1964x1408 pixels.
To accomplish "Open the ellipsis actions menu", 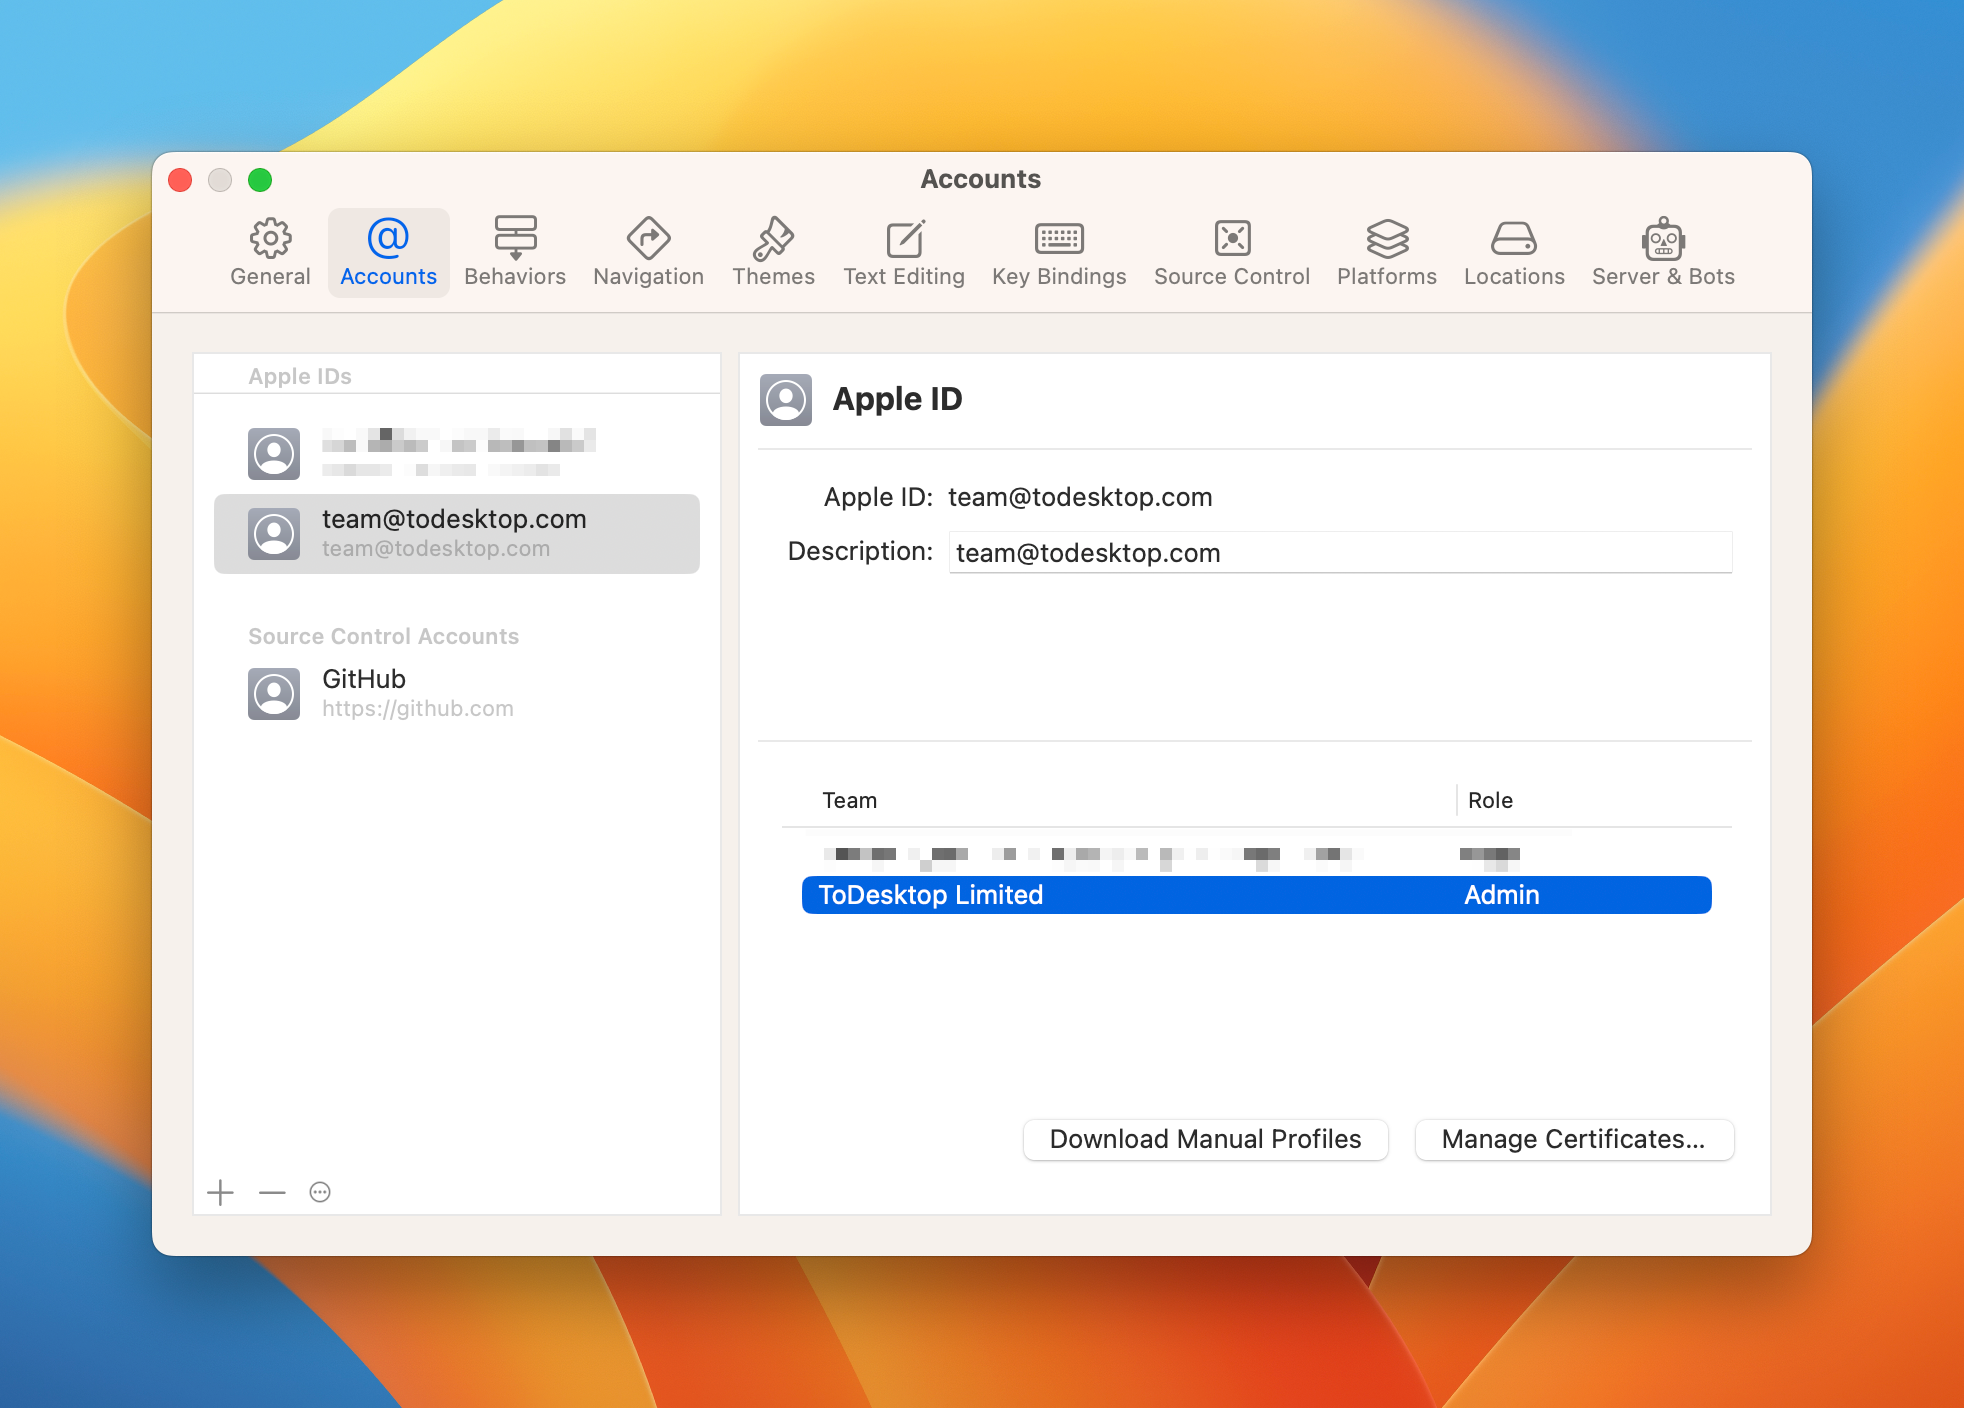I will click(x=320, y=1192).
